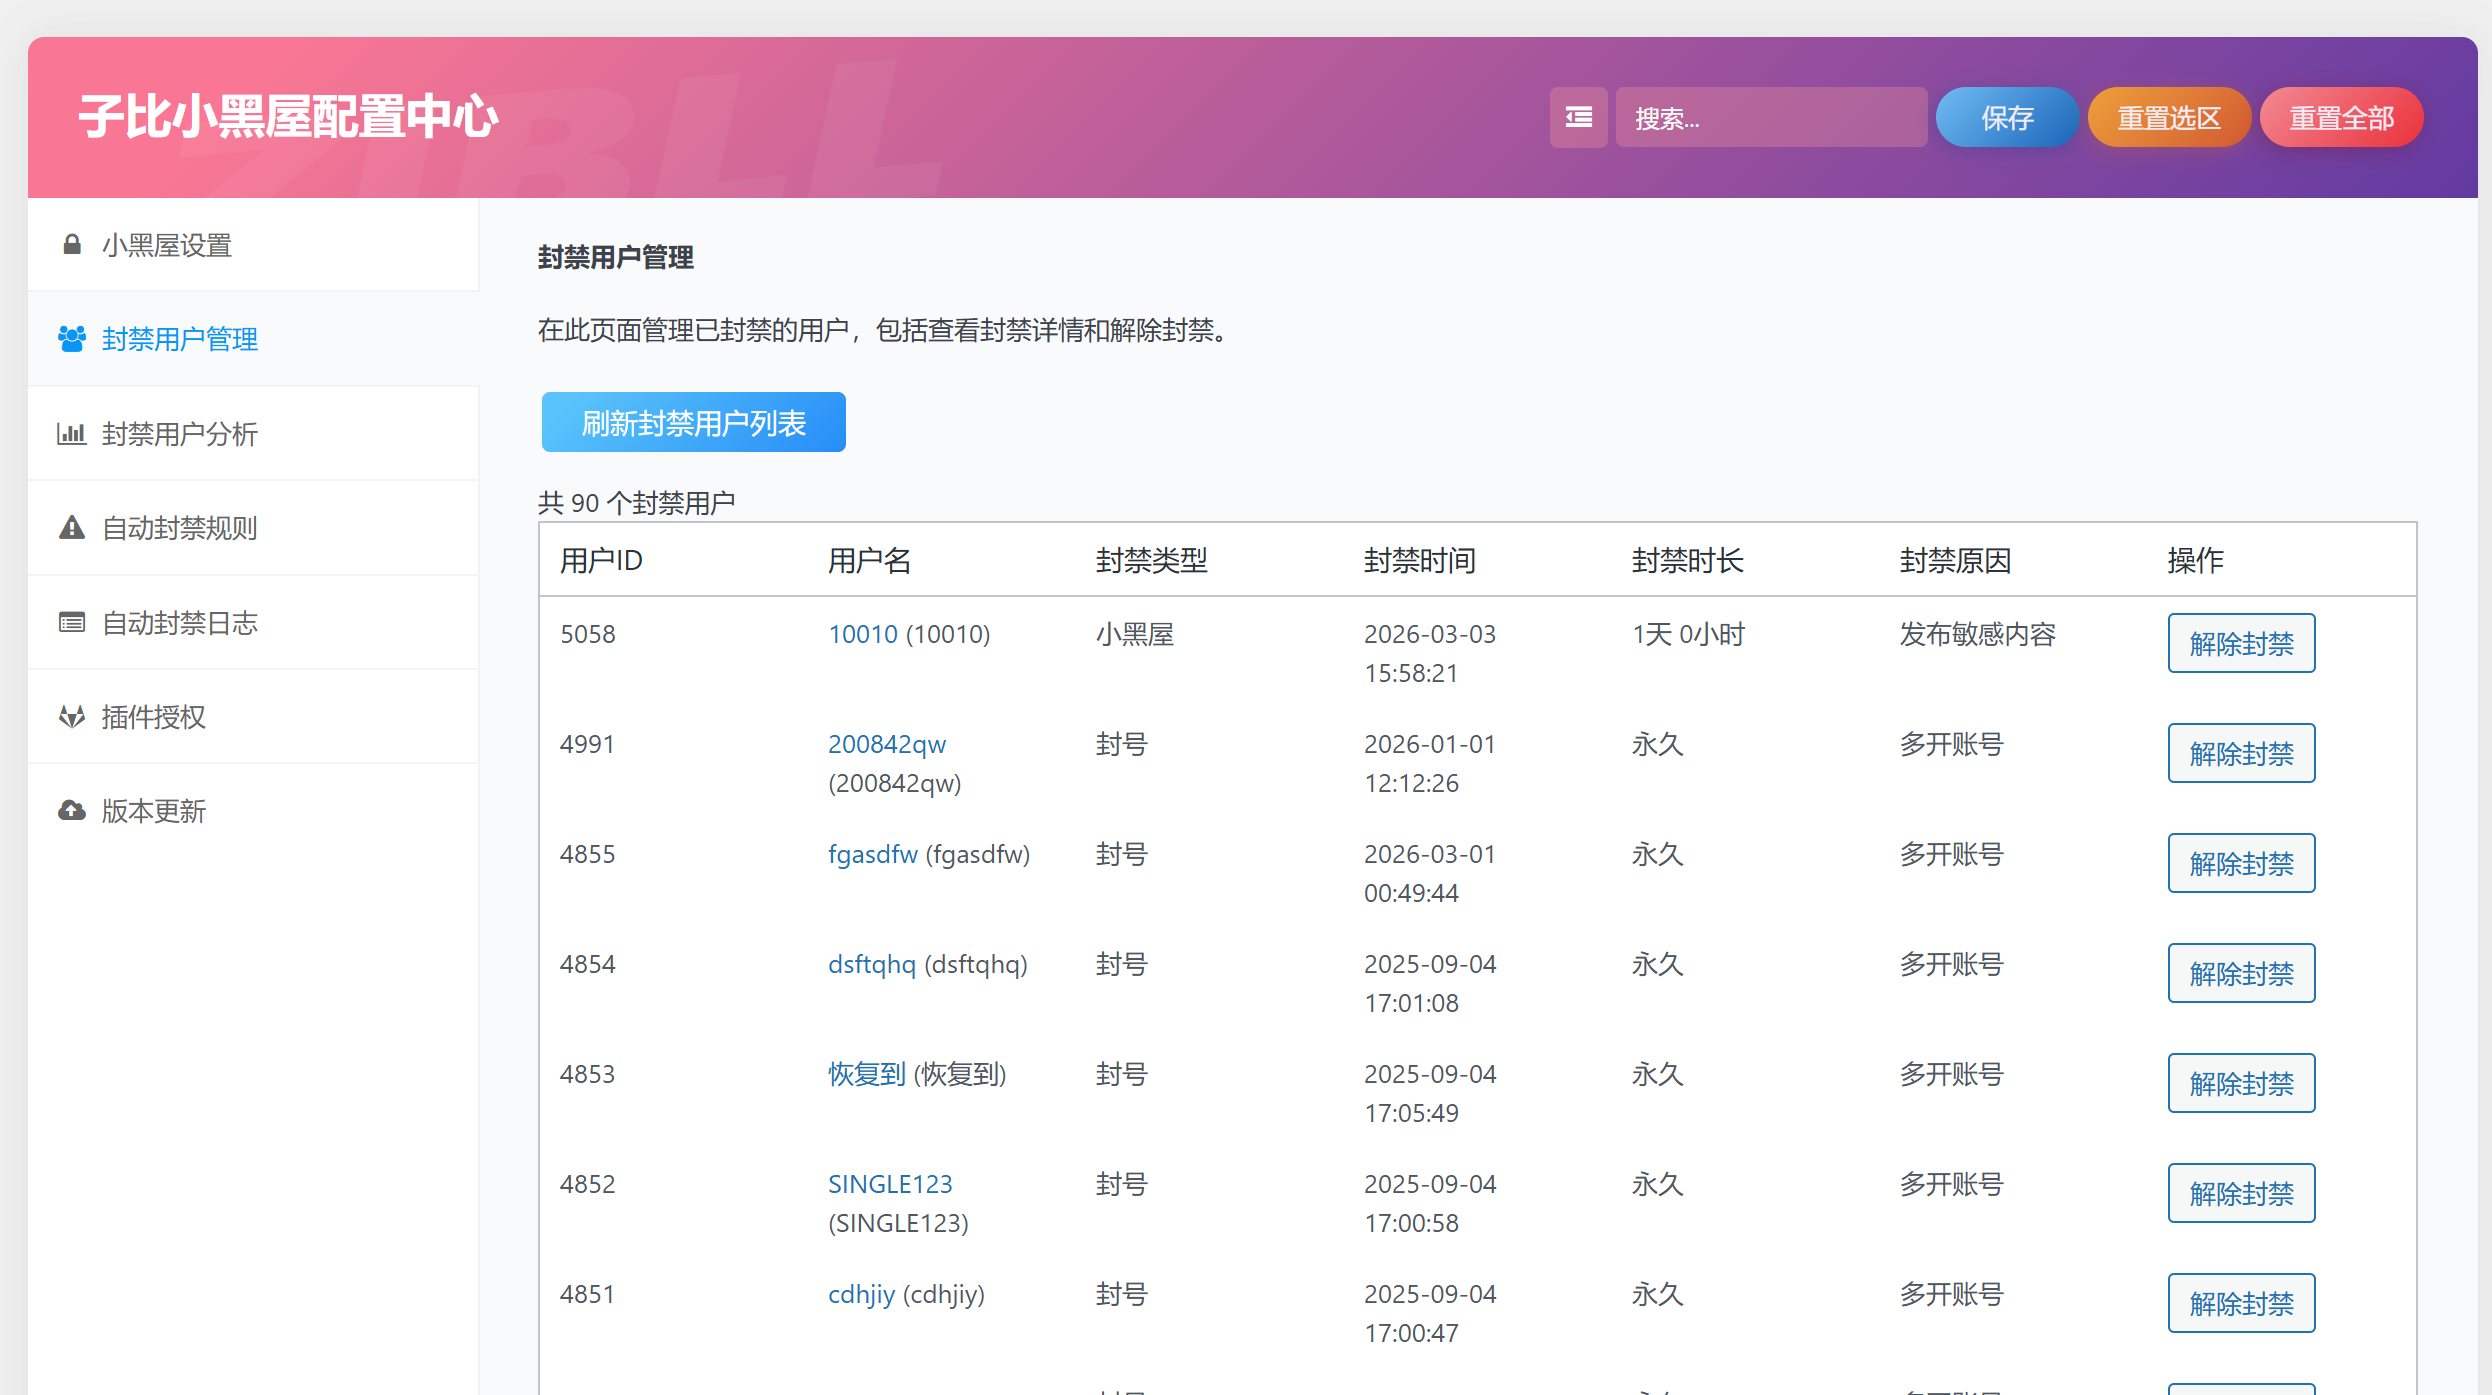Open 版本更新 menu item
Screen dimensions: 2492x1395
pos(253,811)
